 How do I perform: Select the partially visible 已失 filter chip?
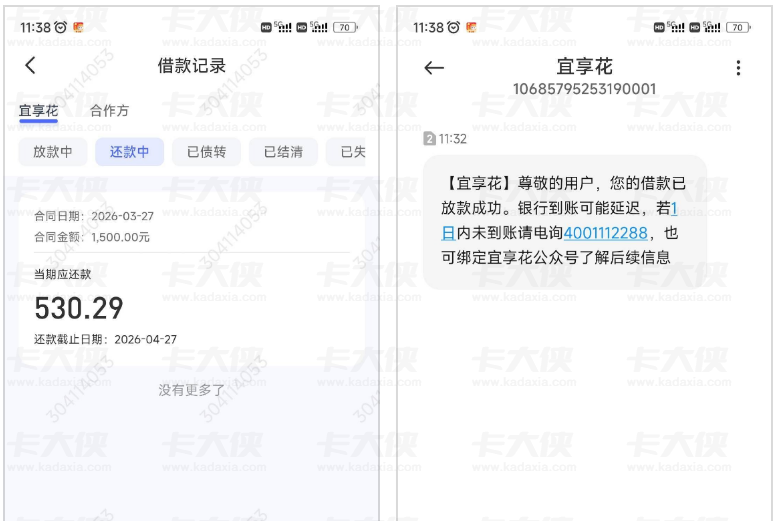(x=346, y=152)
